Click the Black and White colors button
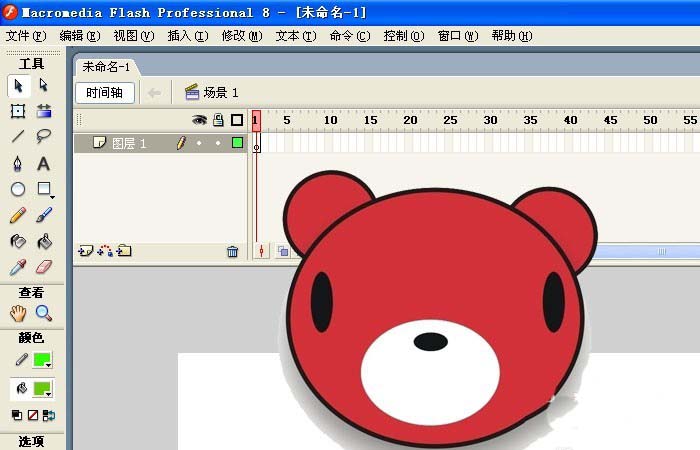Screen dimensions: 700x450 17,415
